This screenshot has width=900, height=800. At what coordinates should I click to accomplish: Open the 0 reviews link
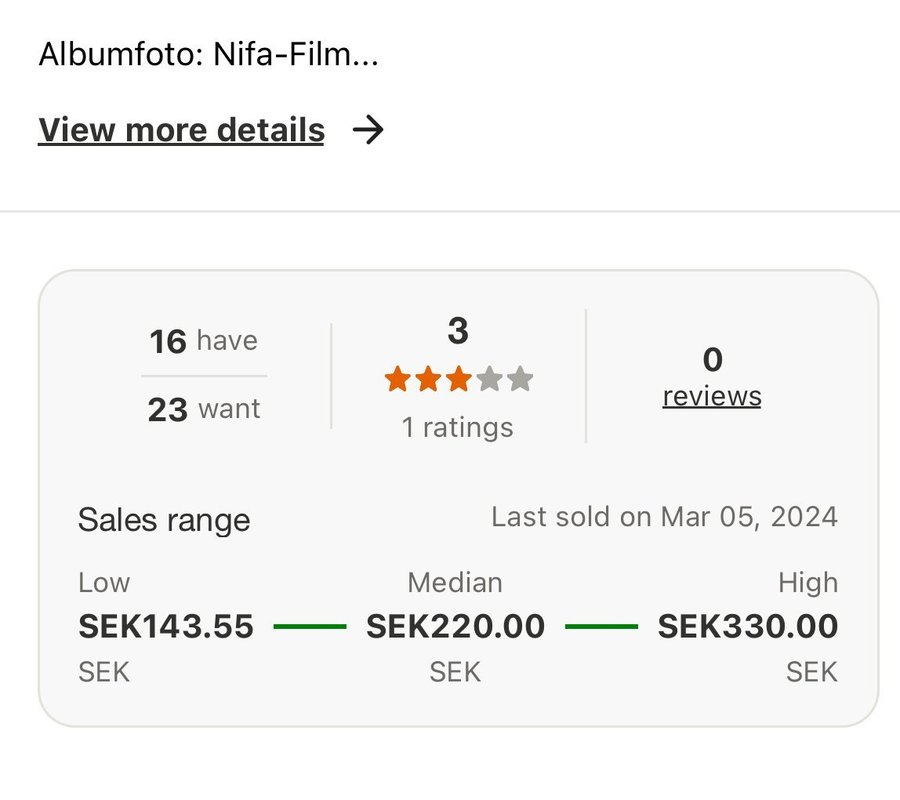(712, 396)
